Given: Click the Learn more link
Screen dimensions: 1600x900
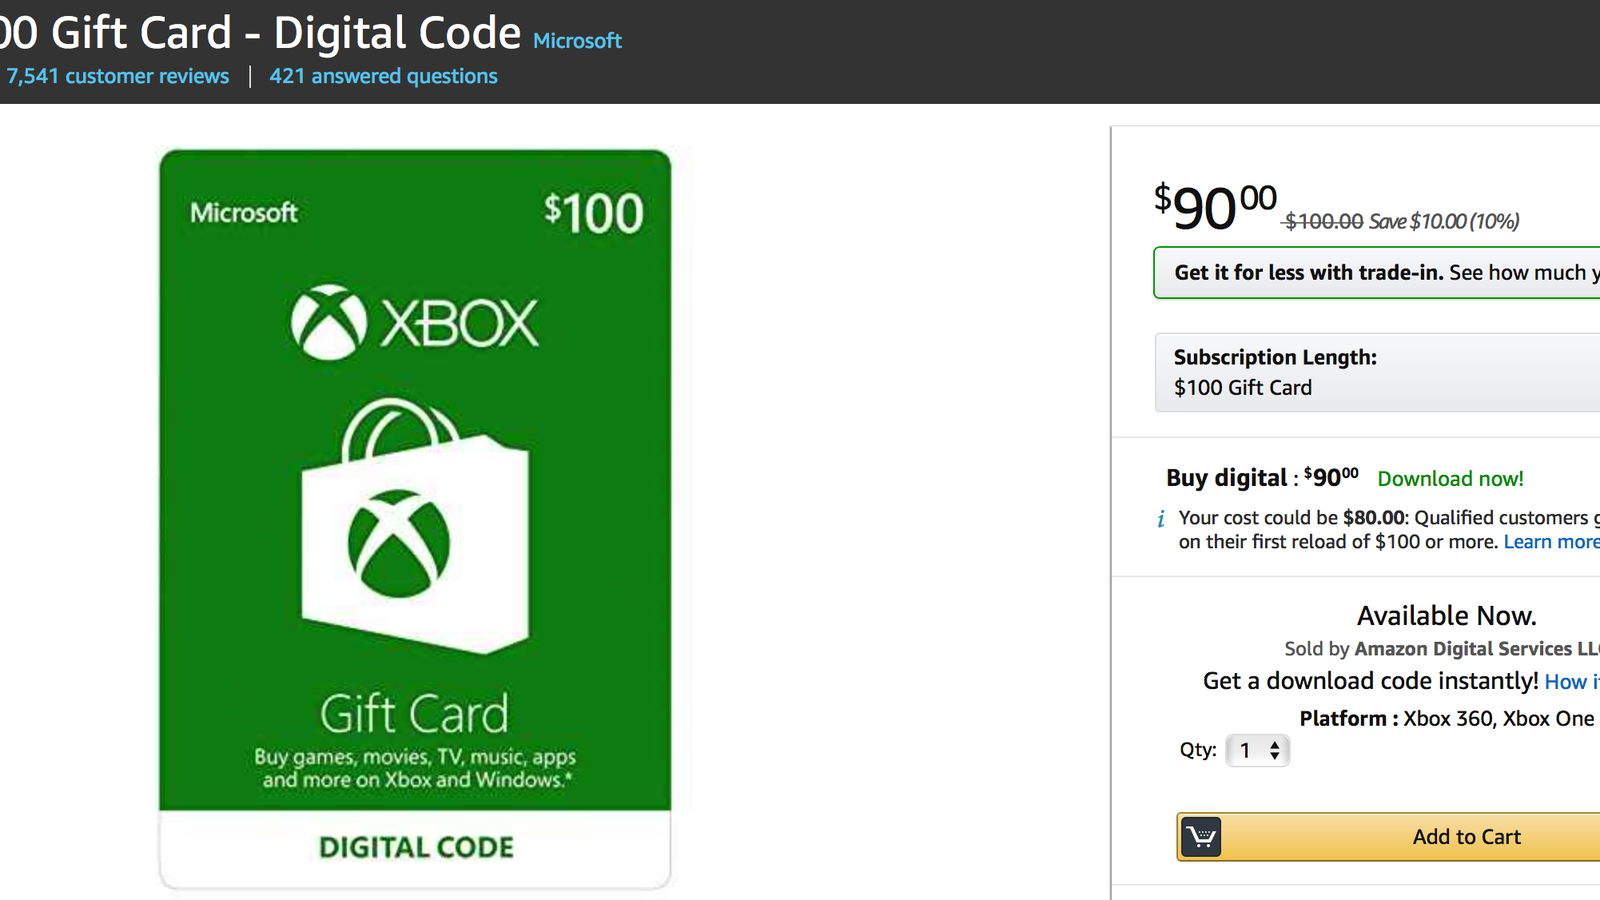Looking at the screenshot, I should click(1551, 542).
